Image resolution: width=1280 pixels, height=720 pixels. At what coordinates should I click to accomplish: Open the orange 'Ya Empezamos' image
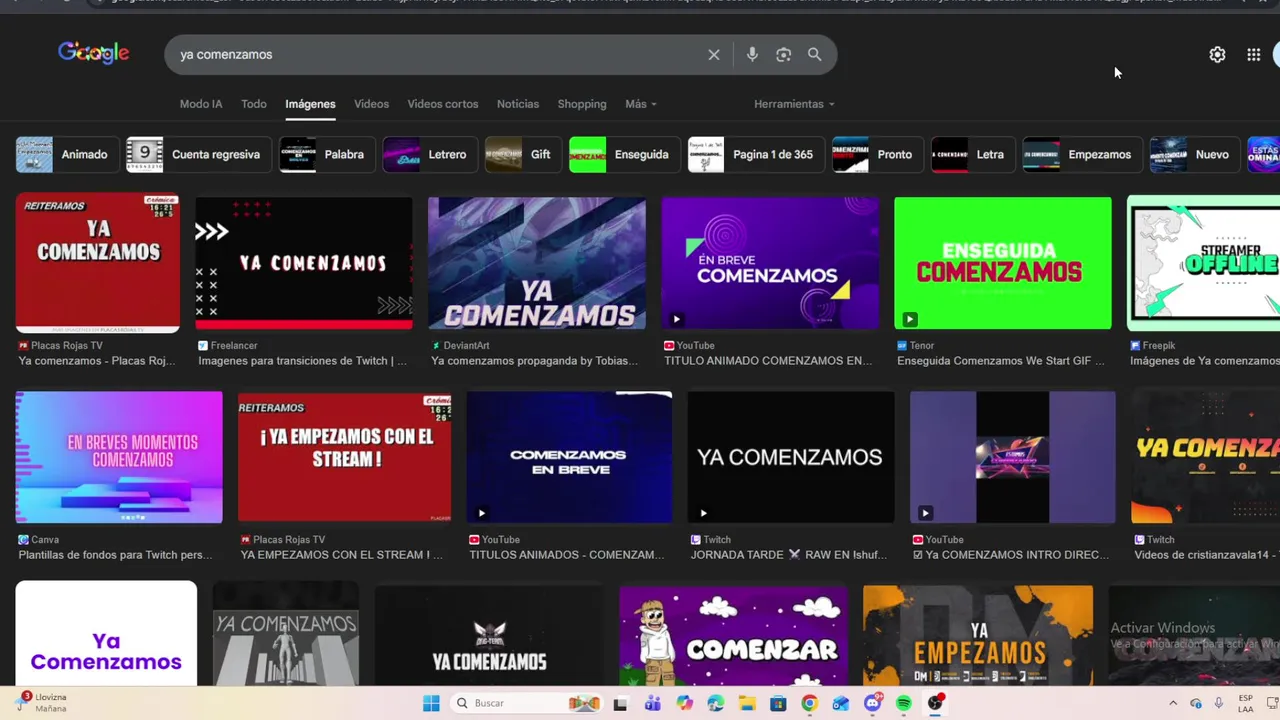pos(978,636)
